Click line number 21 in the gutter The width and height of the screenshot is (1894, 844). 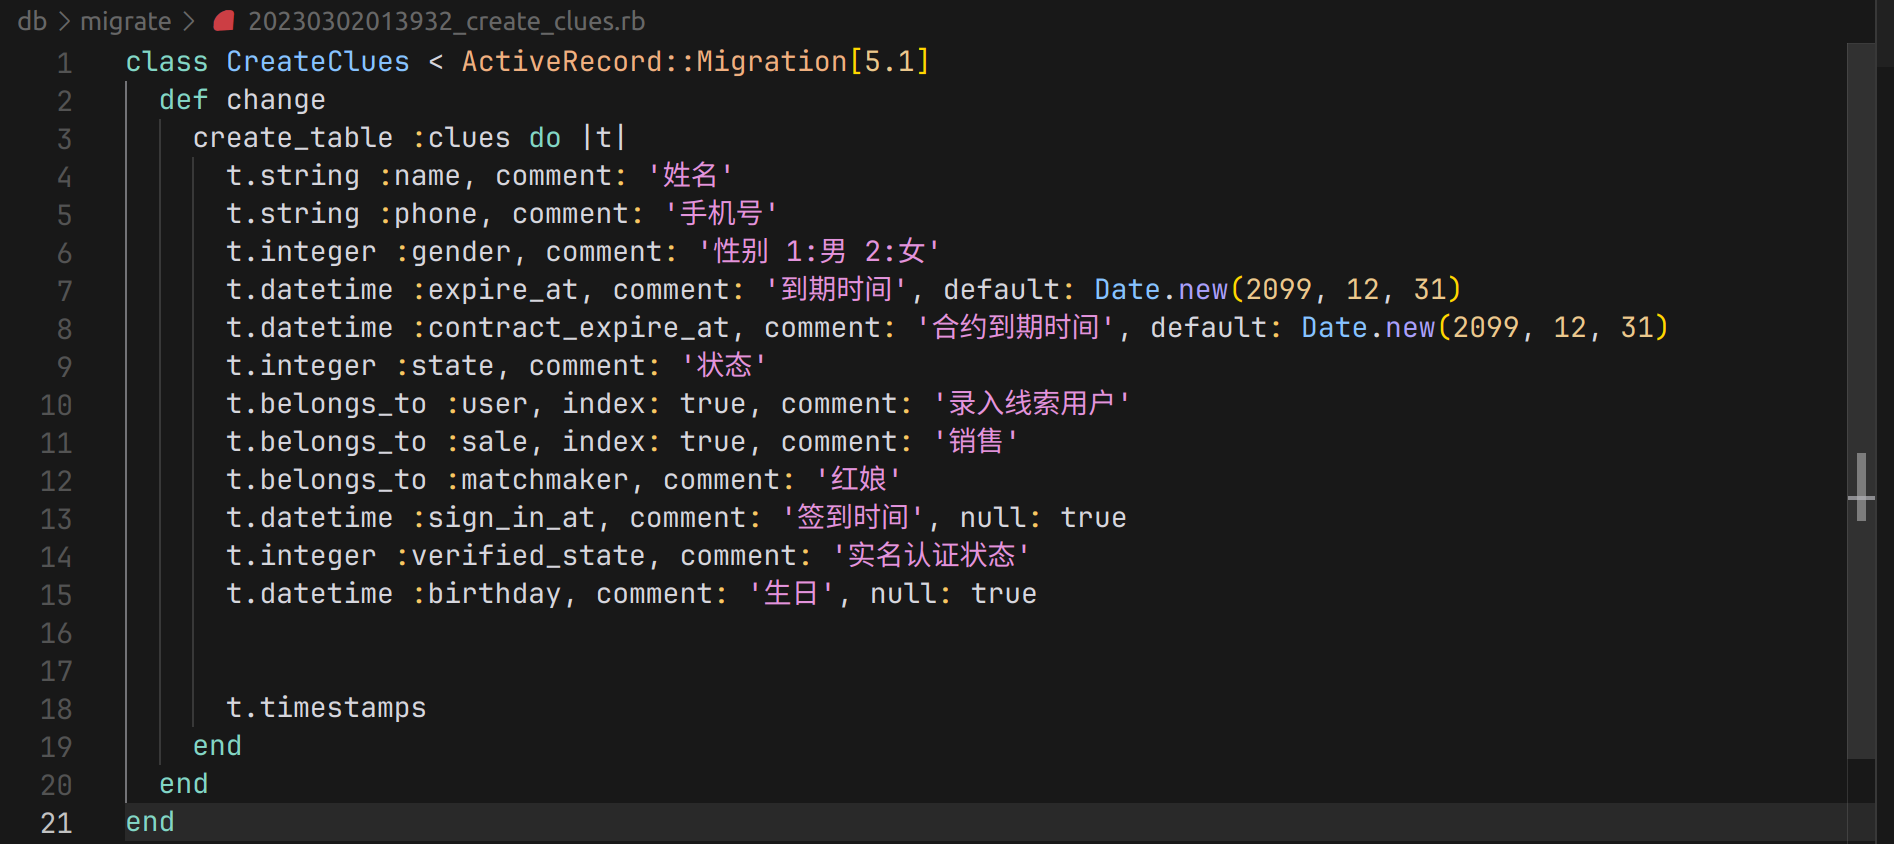coord(56,823)
